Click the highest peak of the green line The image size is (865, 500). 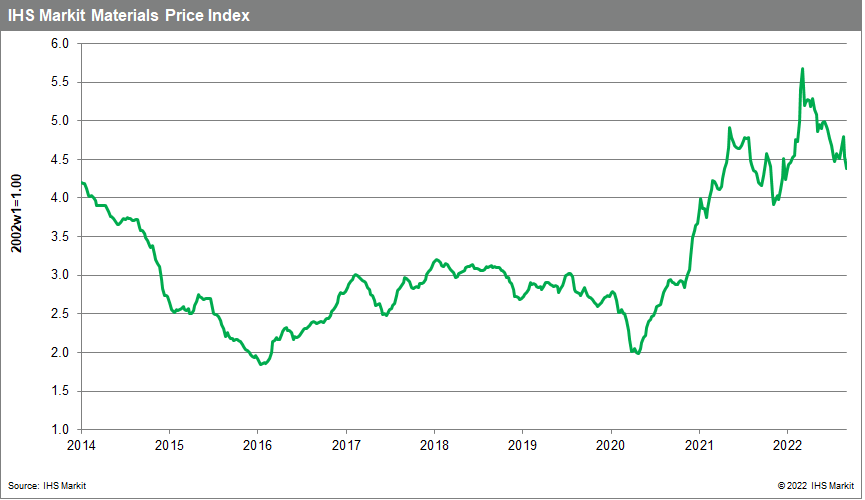click(x=802, y=69)
